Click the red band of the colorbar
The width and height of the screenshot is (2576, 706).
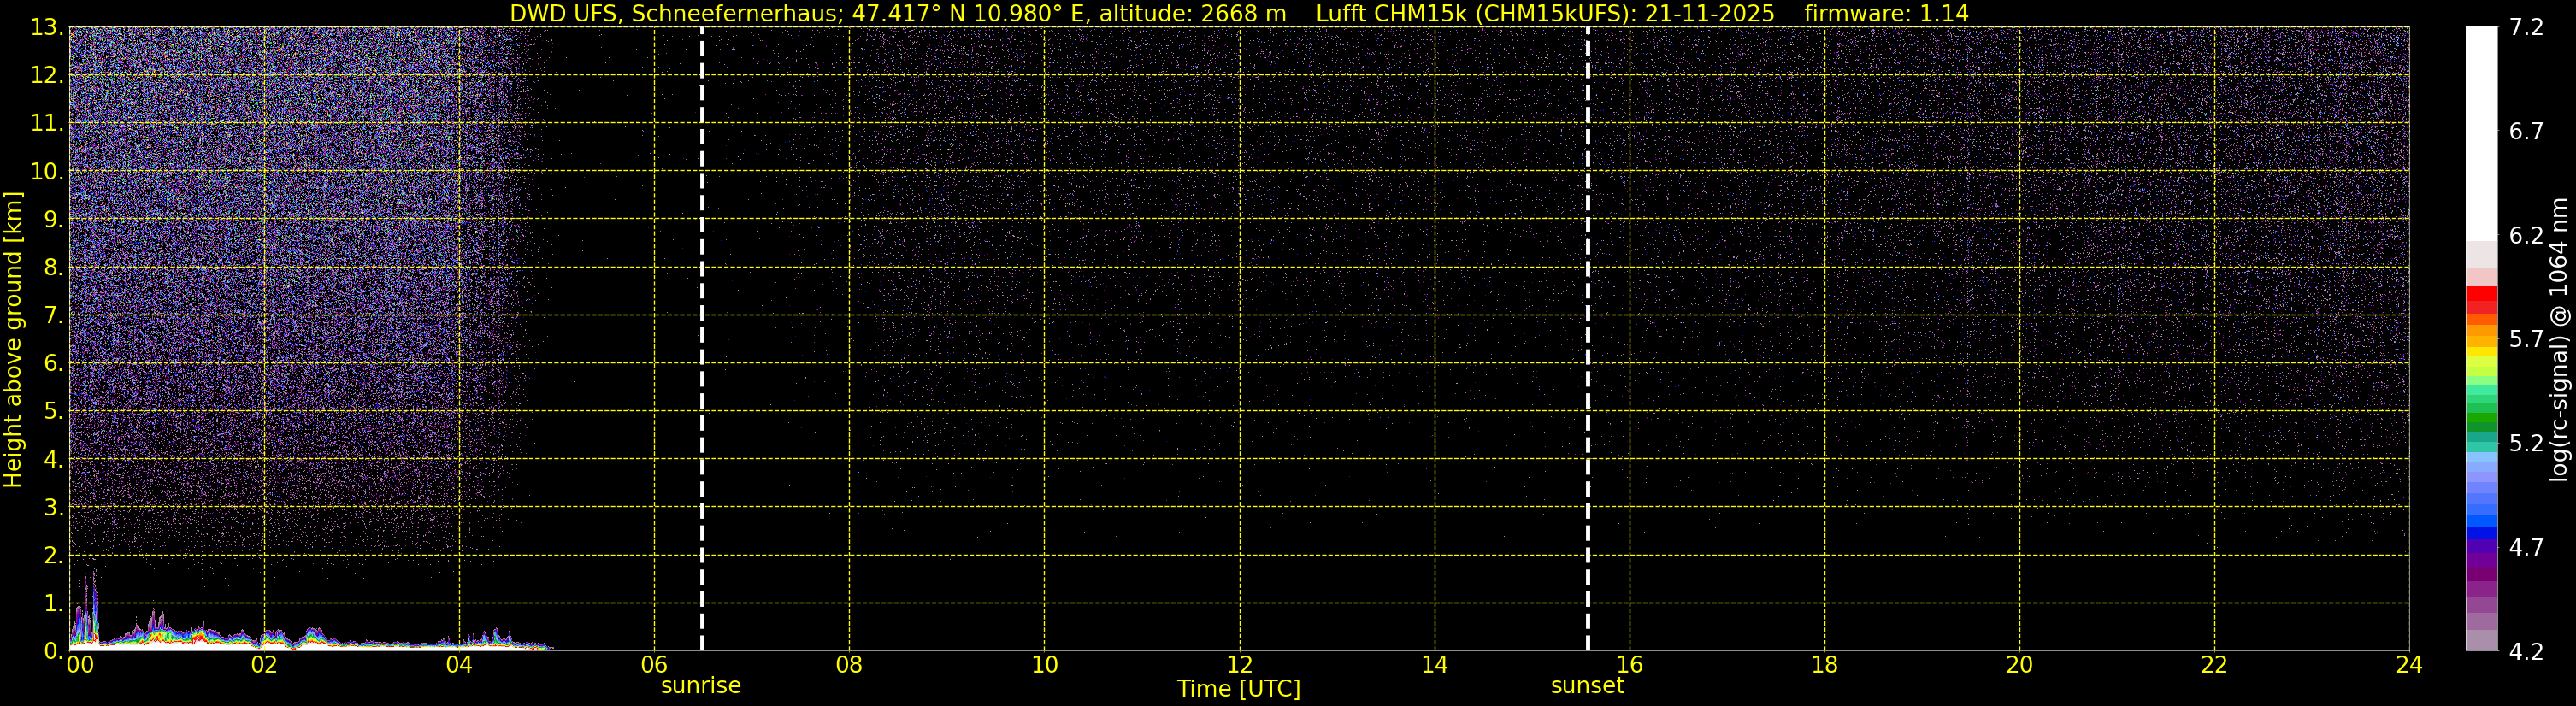click(2481, 295)
